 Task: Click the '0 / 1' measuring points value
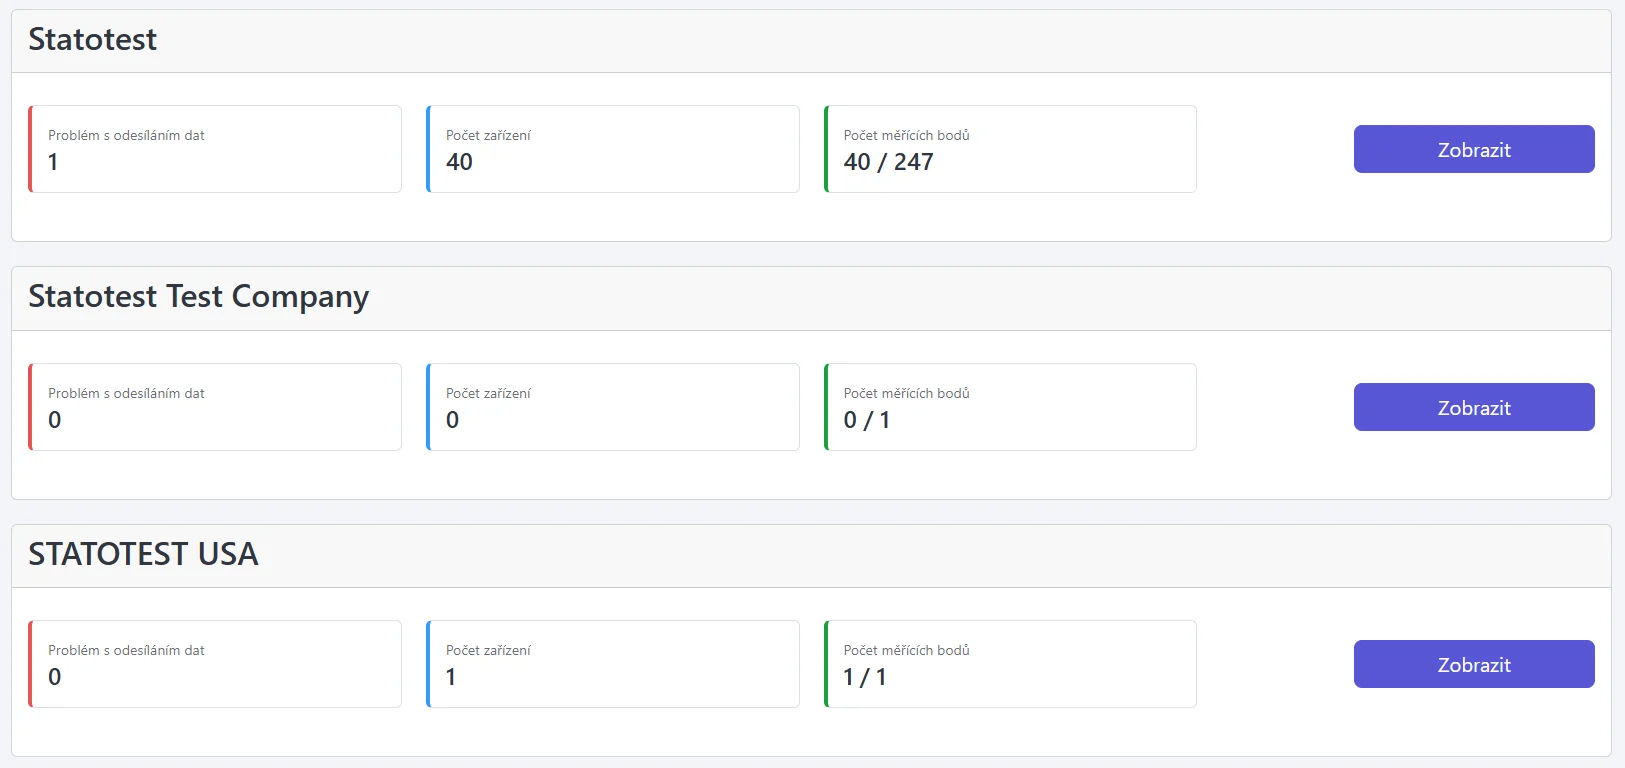coord(866,420)
